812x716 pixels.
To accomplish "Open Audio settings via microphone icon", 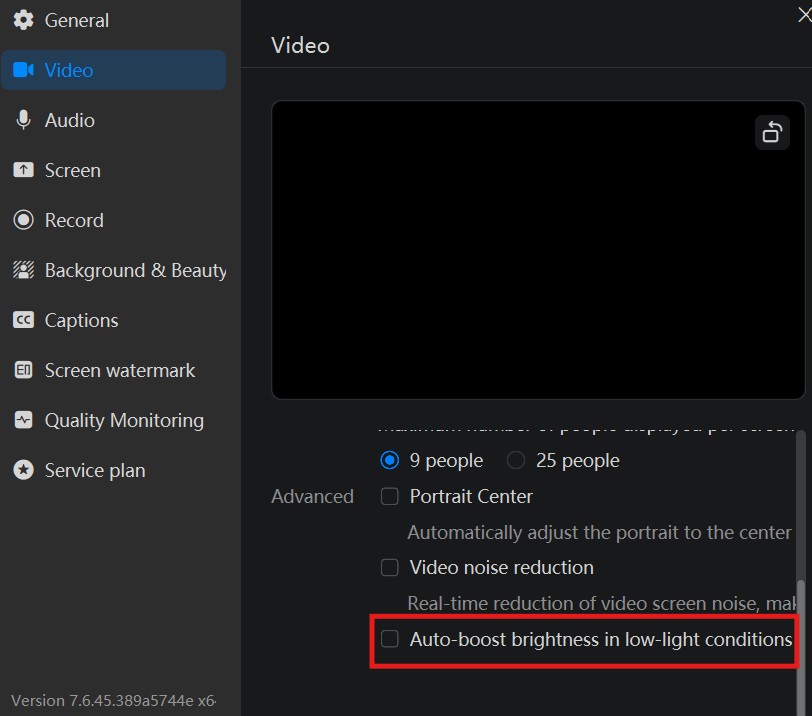I will [x=23, y=120].
